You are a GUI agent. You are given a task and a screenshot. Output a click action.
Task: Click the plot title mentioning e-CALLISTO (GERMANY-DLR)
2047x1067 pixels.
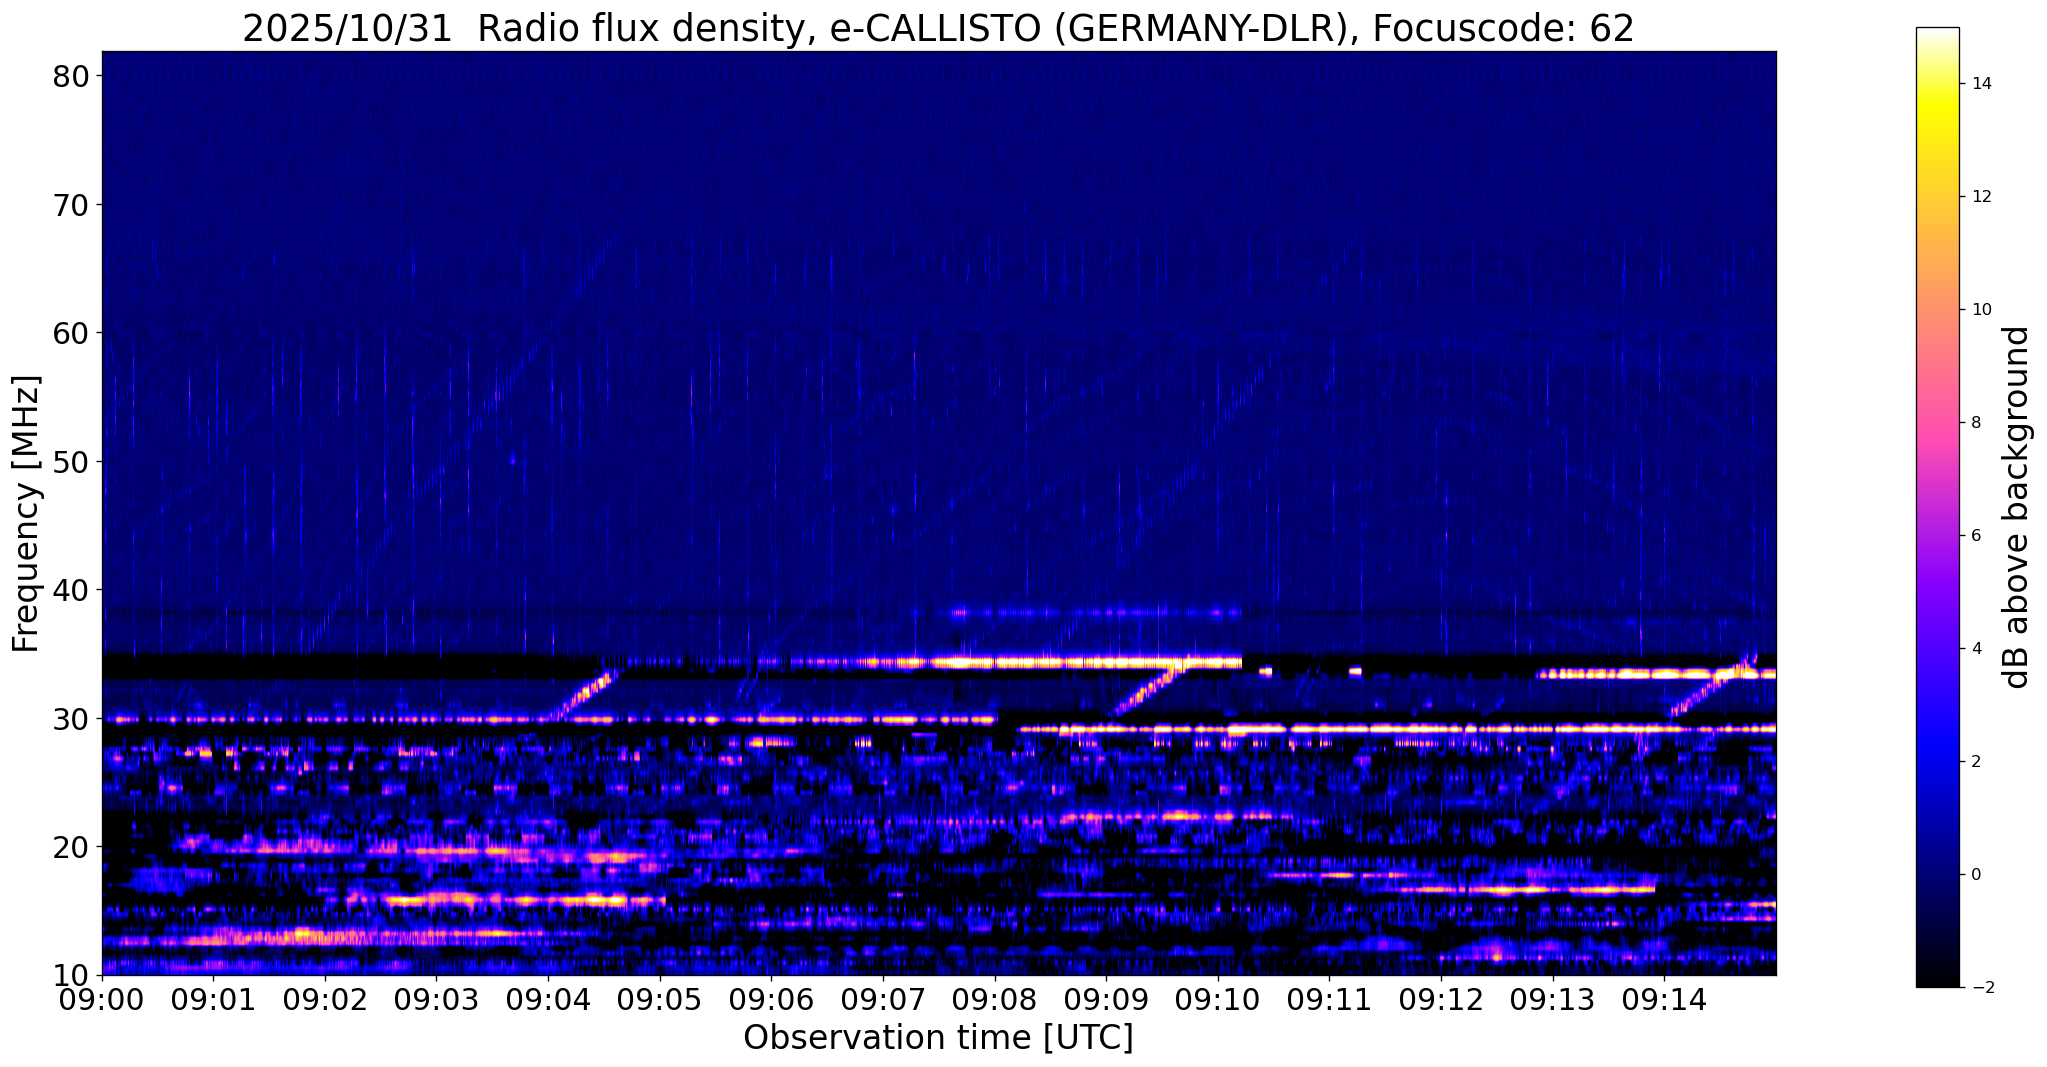point(938,27)
